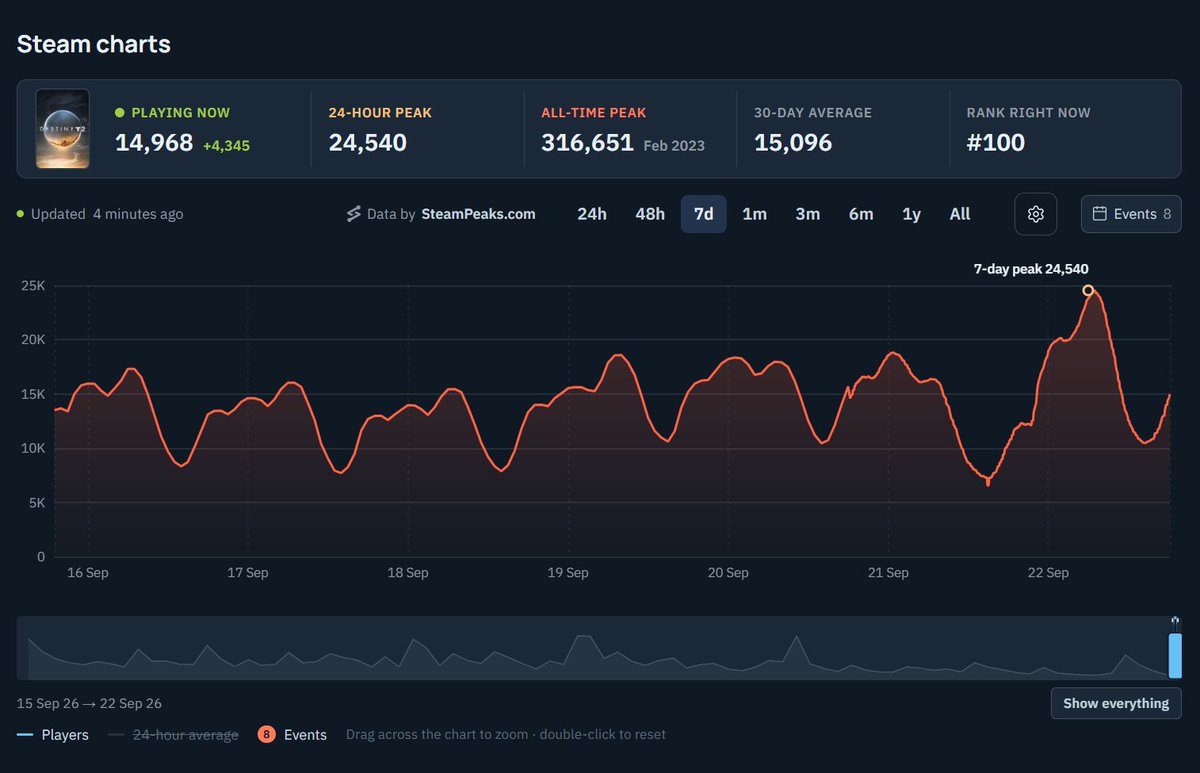The width and height of the screenshot is (1200, 773).
Task: Click the Updated 4 minutes ago text
Action: point(107,214)
